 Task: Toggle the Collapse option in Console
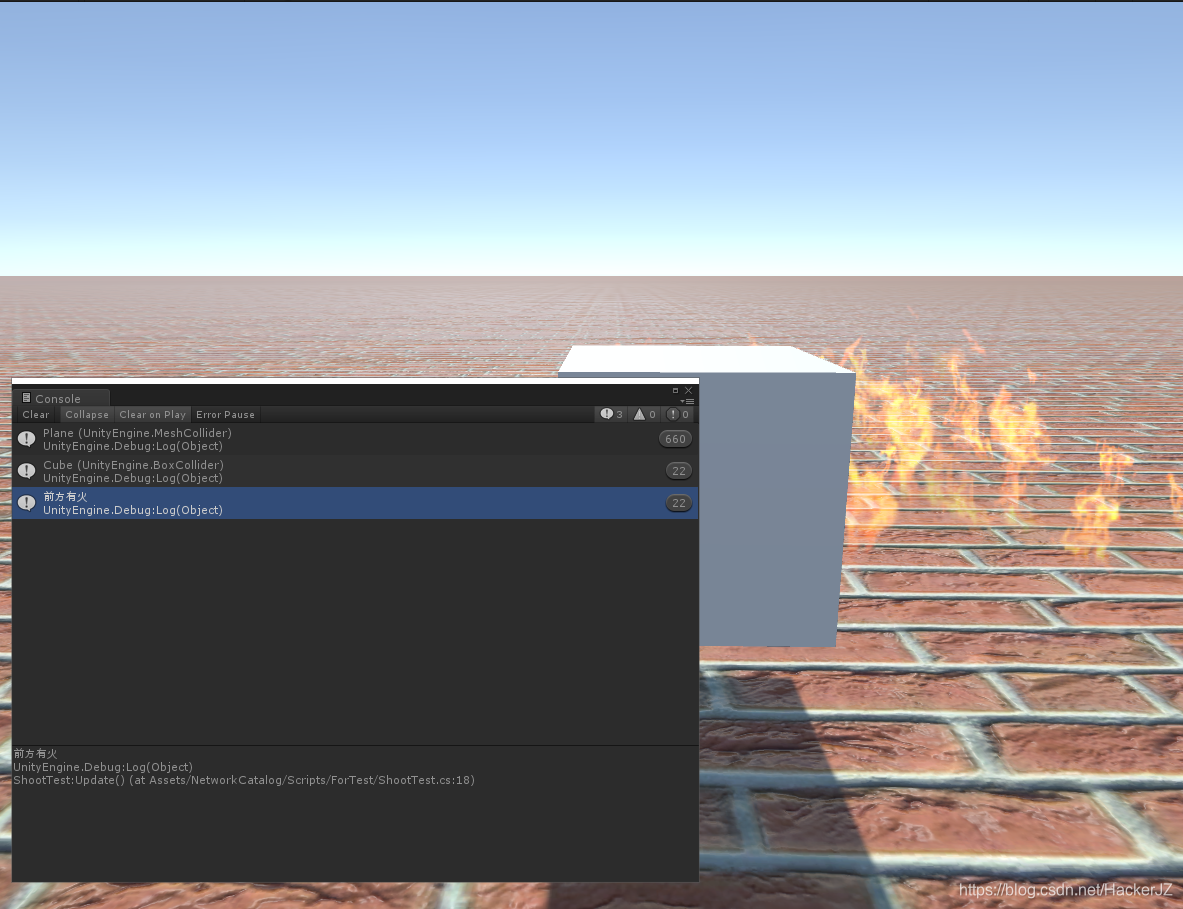(x=87, y=415)
